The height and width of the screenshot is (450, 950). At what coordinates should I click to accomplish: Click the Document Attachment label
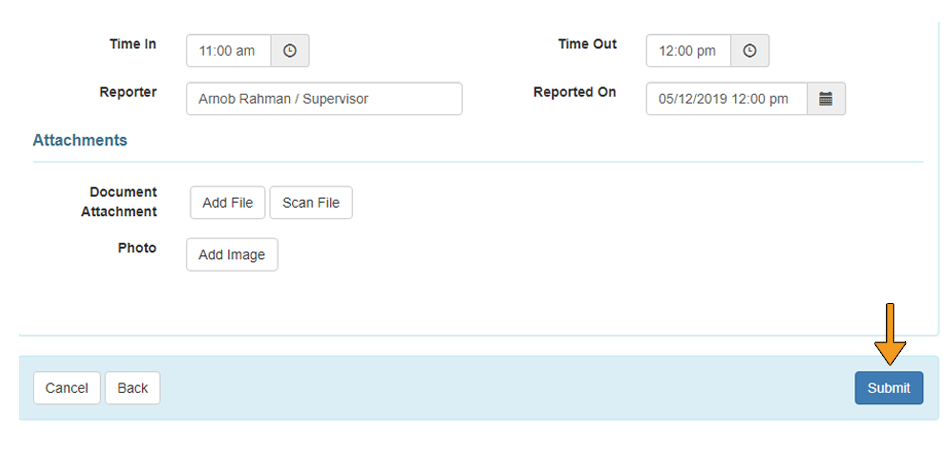119,202
